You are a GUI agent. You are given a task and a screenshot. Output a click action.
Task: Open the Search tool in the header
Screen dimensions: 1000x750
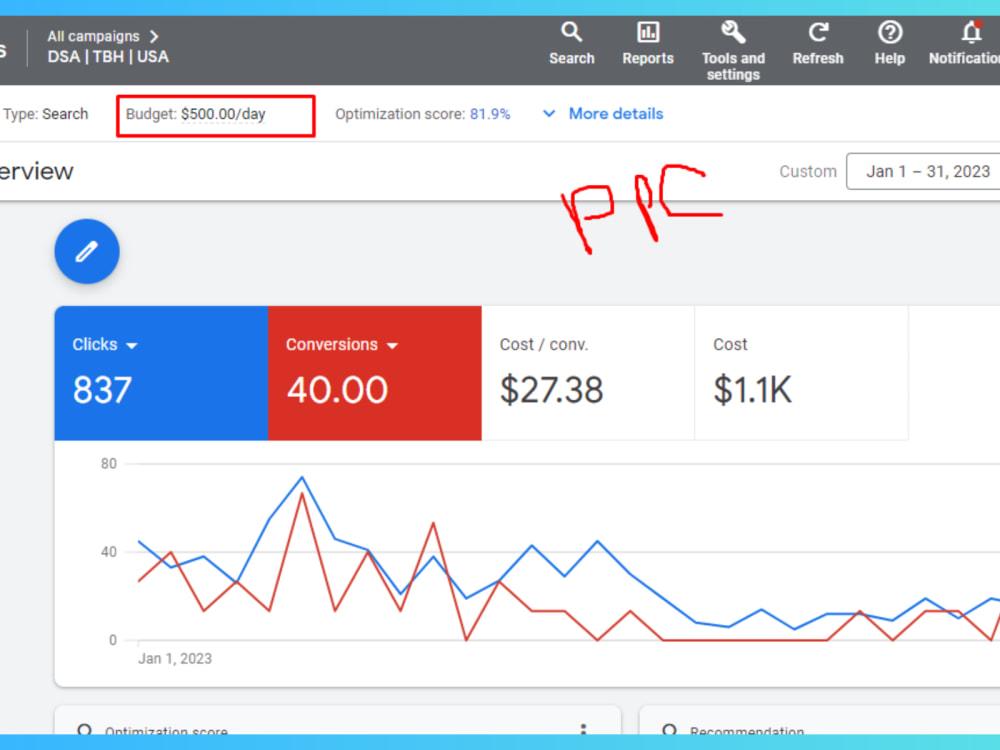point(571,43)
